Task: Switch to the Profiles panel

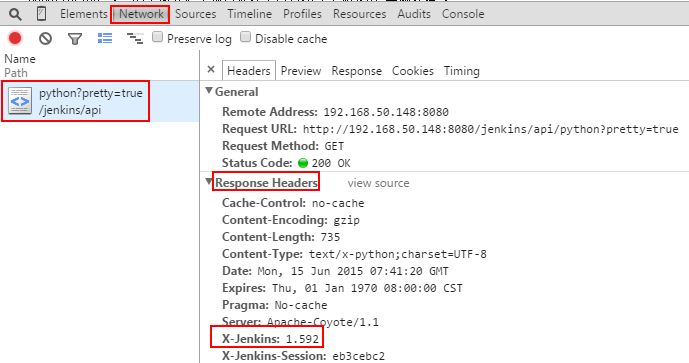Action: (302, 14)
